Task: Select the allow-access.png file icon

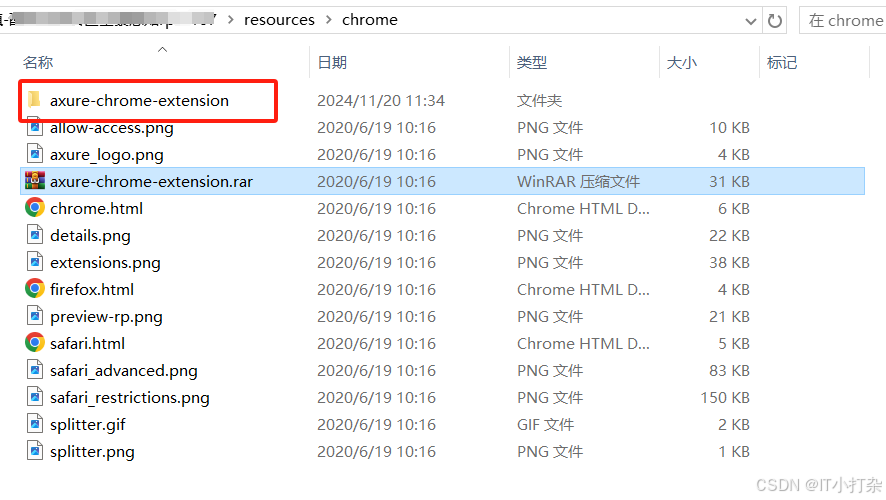Action: 35,128
